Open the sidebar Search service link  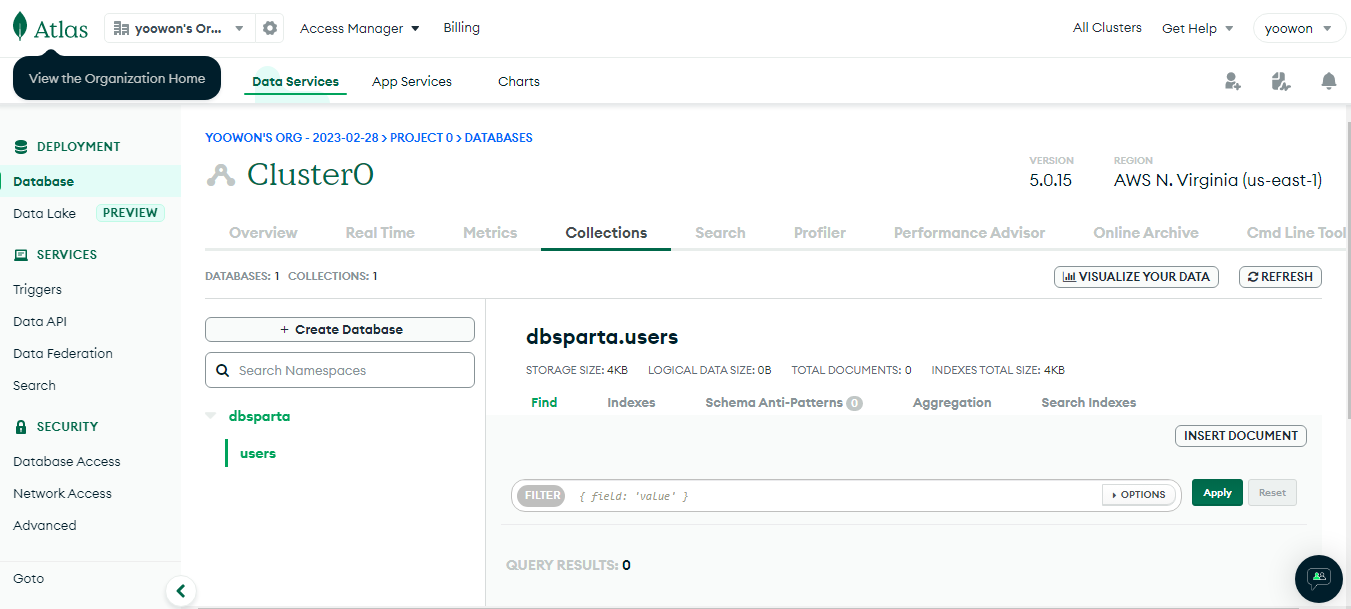pos(34,386)
